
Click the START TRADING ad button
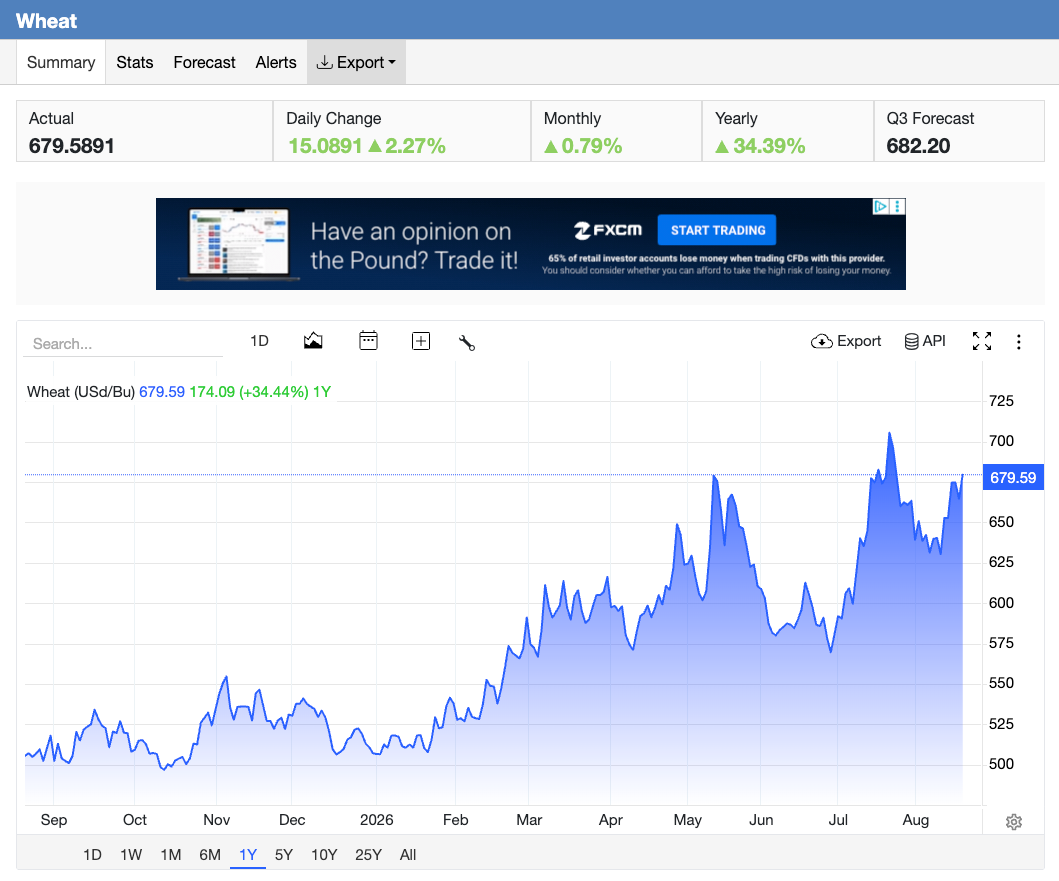click(x=717, y=230)
